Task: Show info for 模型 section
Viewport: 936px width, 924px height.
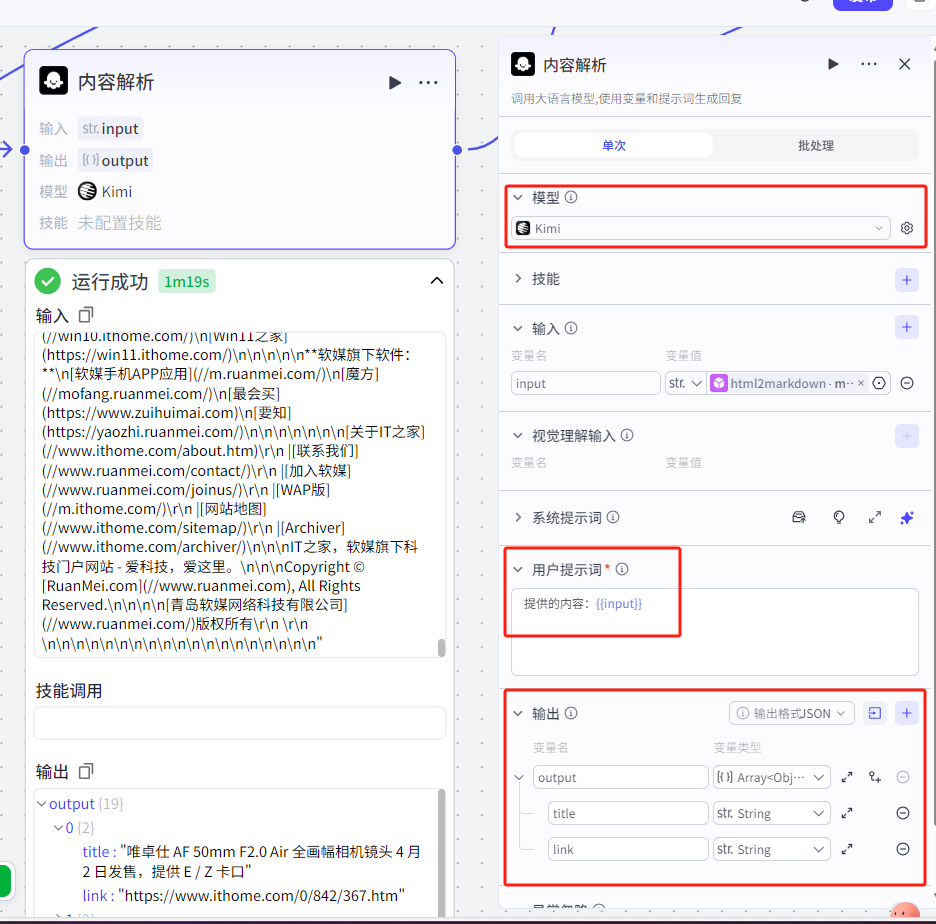Action: [571, 197]
